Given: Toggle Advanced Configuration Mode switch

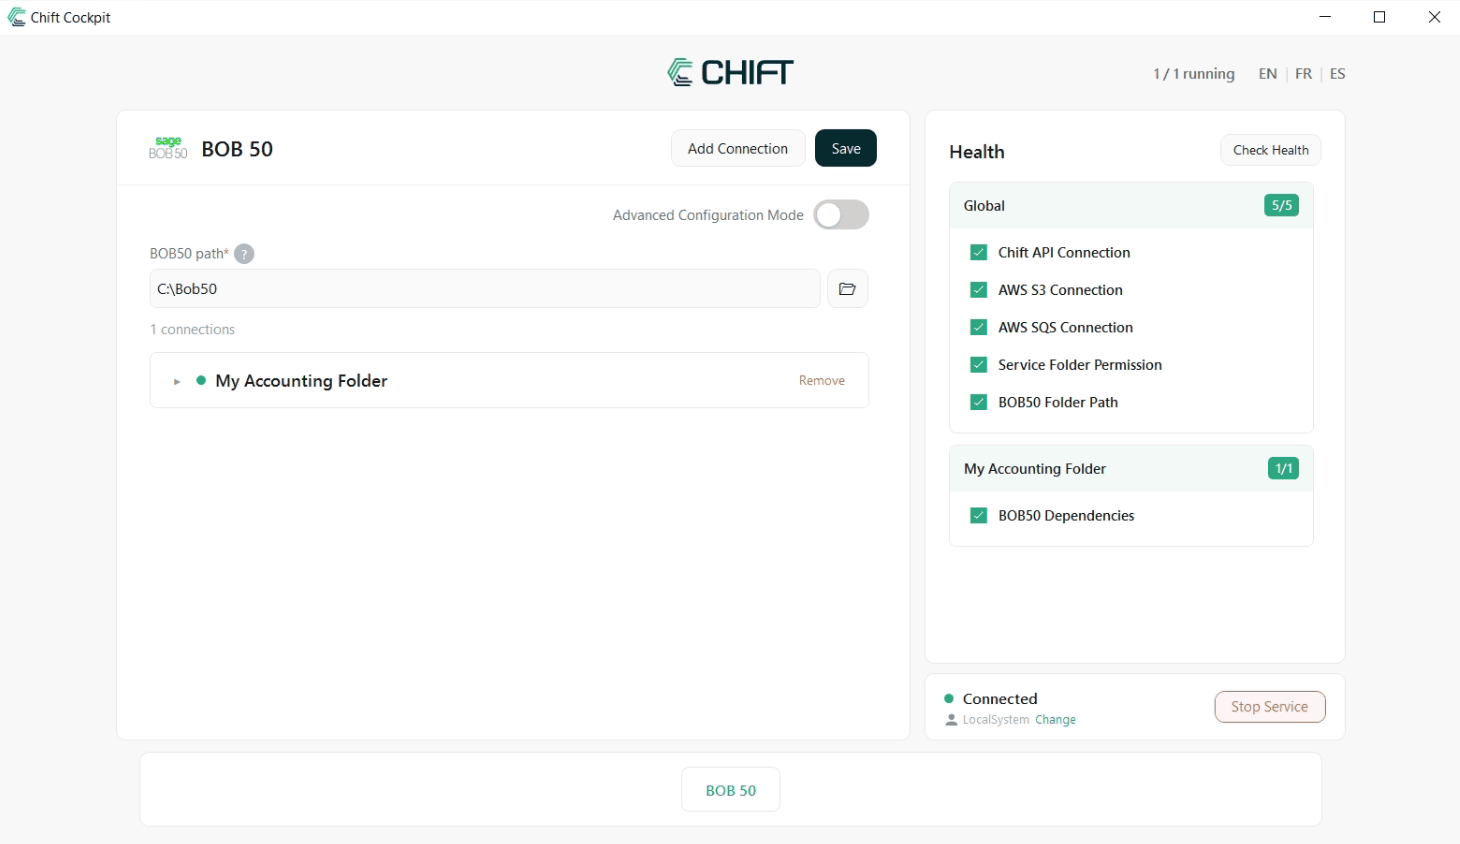Looking at the screenshot, I should tap(841, 215).
